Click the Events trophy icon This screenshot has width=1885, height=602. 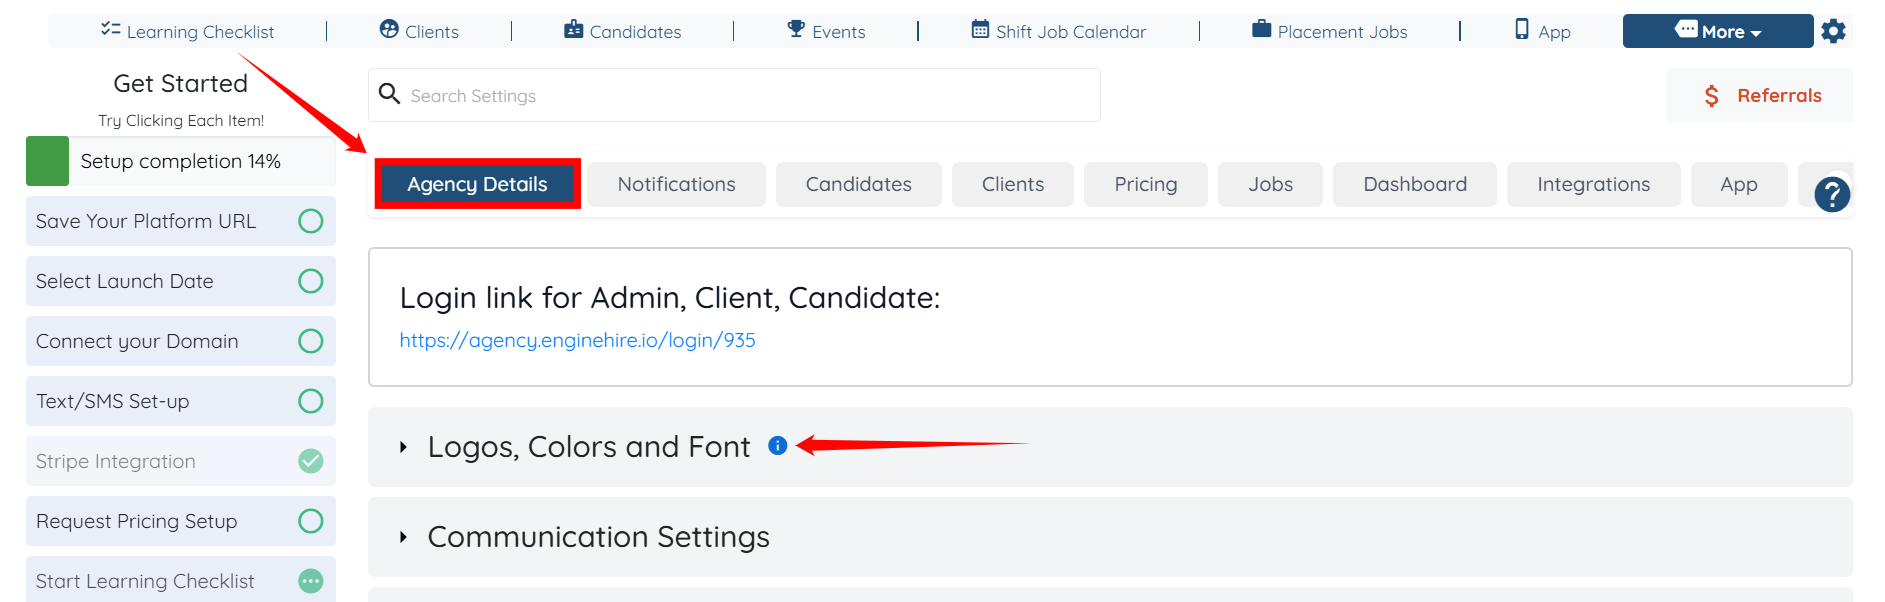796,29
